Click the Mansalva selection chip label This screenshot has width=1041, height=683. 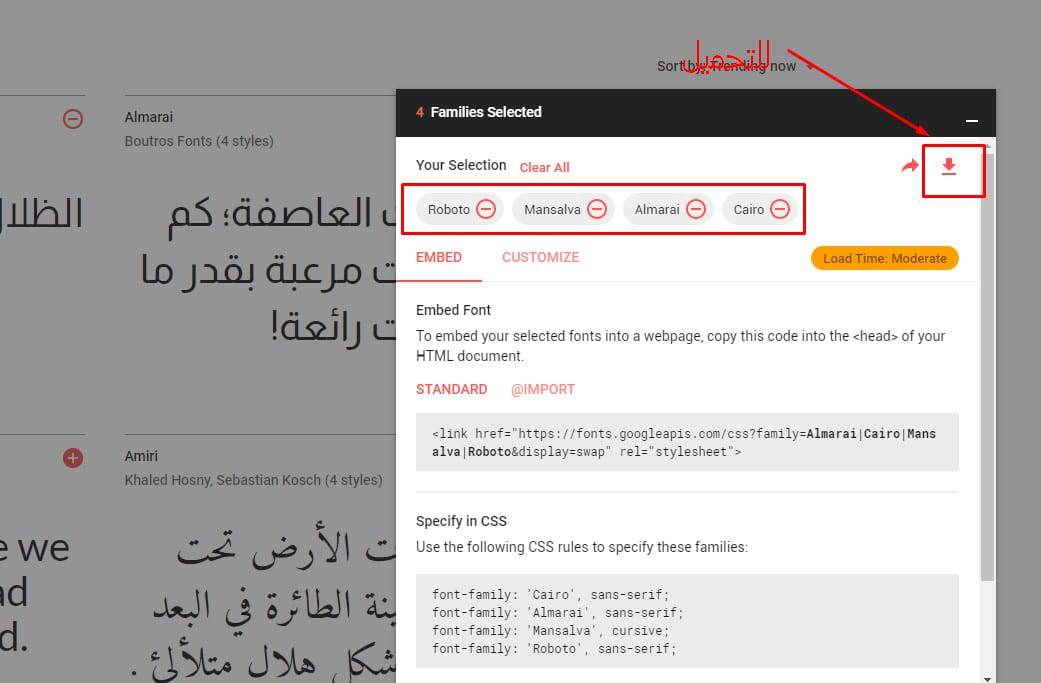click(x=552, y=210)
